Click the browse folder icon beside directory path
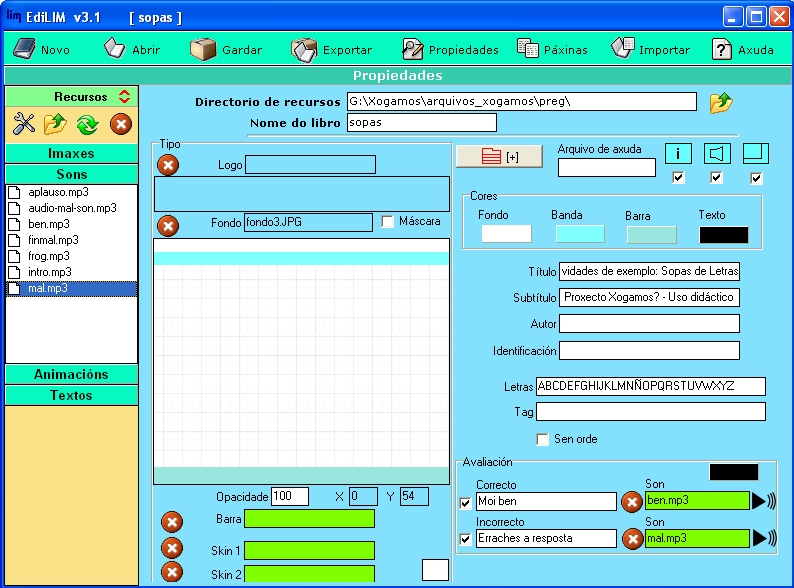Image resolution: width=794 pixels, height=588 pixels. [721, 102]
